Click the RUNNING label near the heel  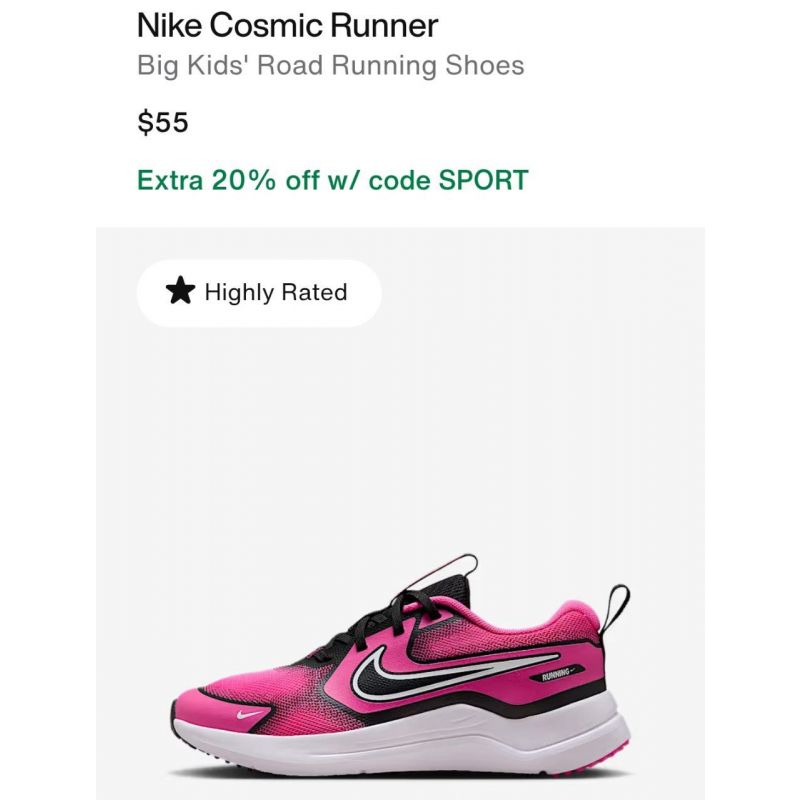pyautogui.click(x=557, y=676)
